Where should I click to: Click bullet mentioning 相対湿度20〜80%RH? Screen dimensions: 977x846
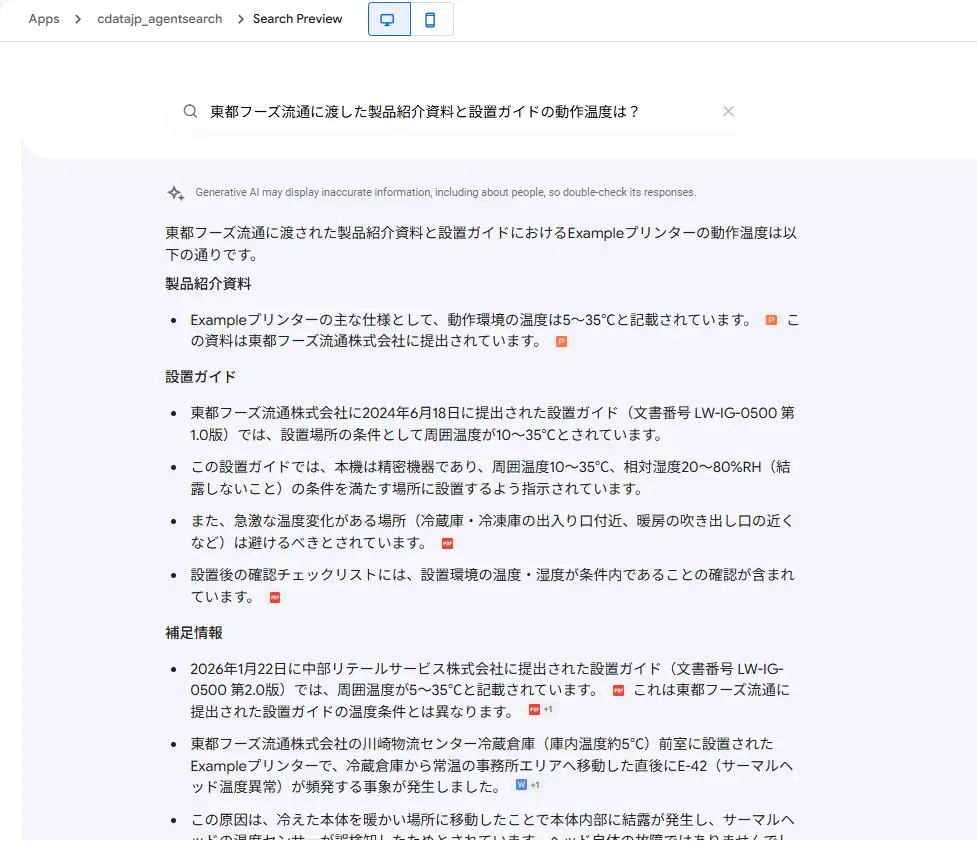click(490, 478)
